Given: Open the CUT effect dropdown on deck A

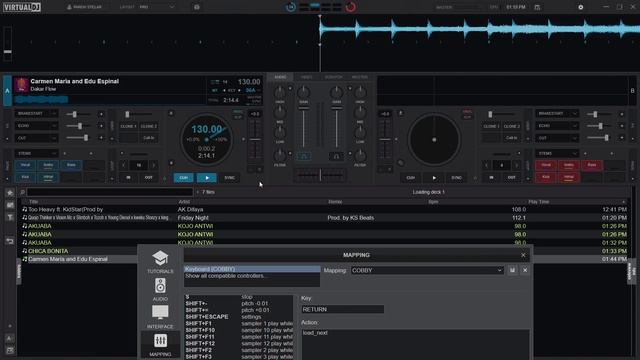Looking at the screenshot, I should pos(36,138).
